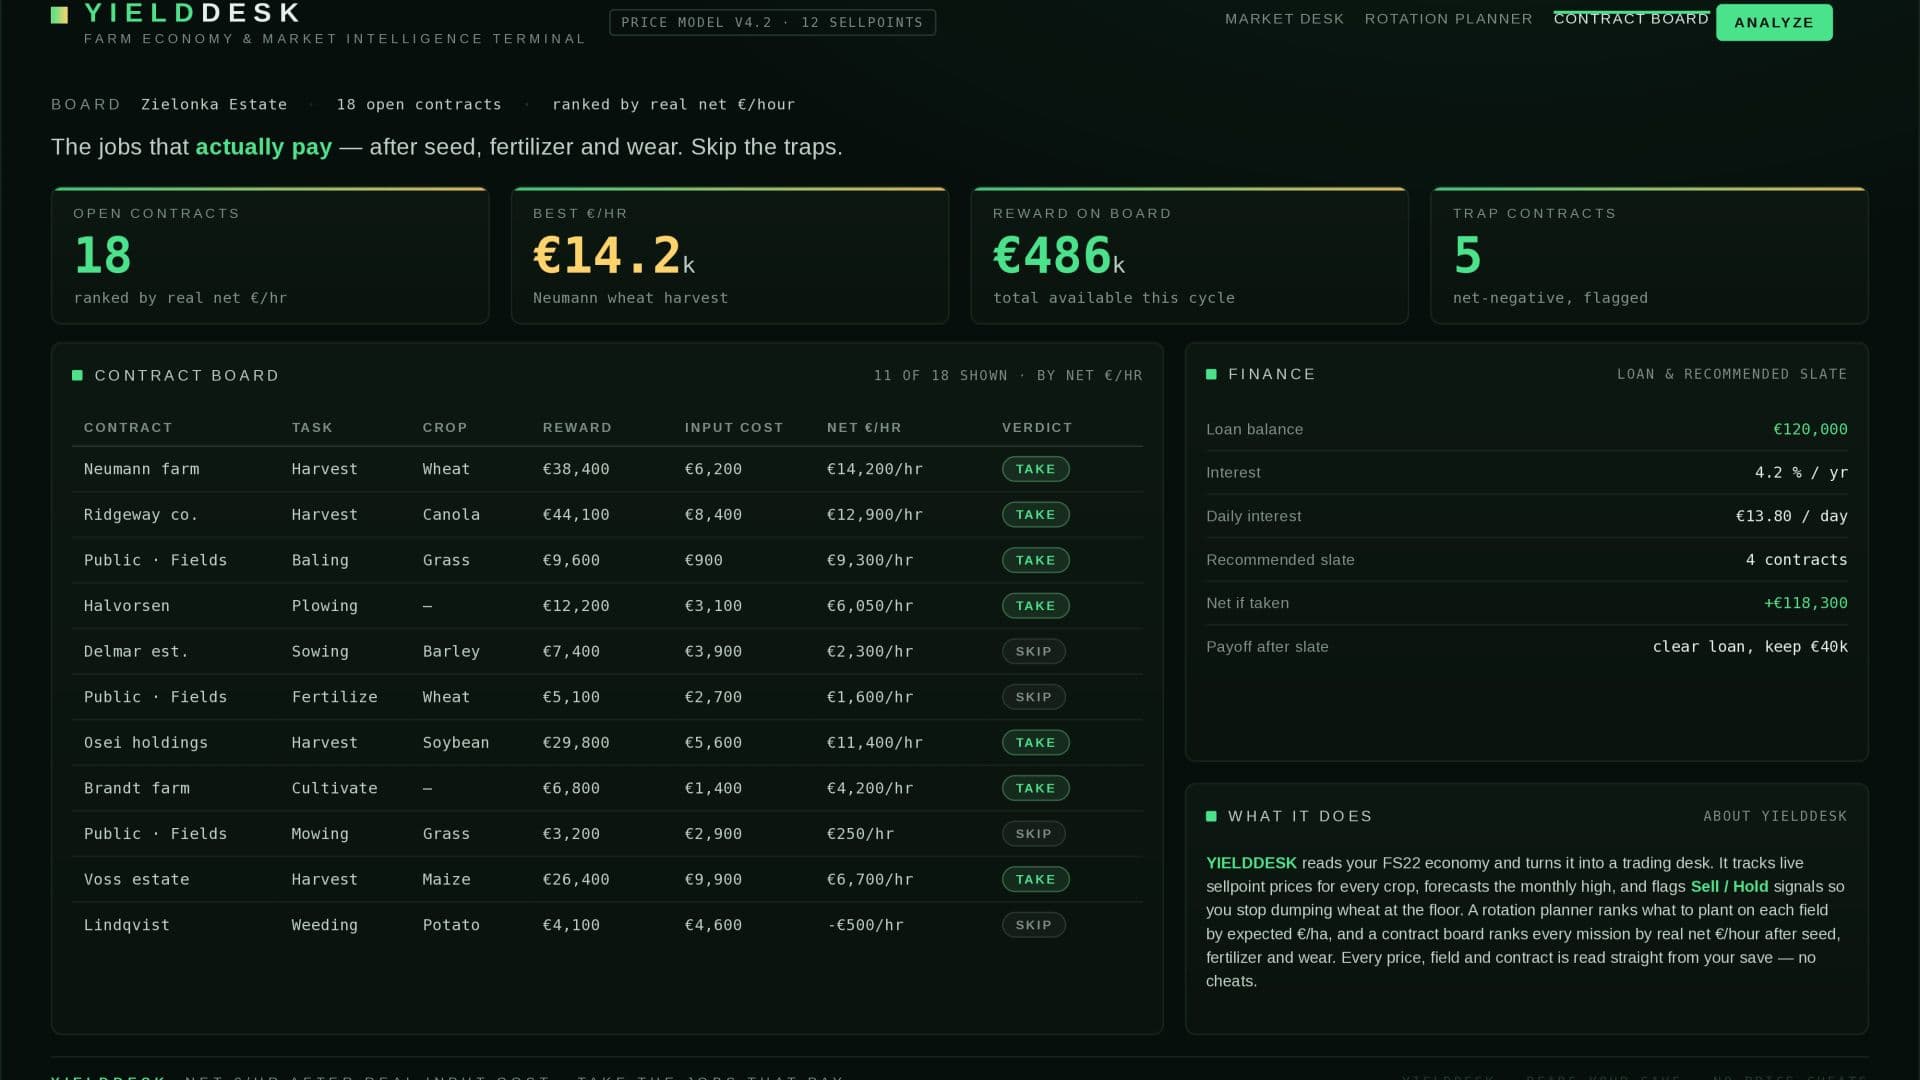Sort by the Crop column header

[x=445, y=427]
